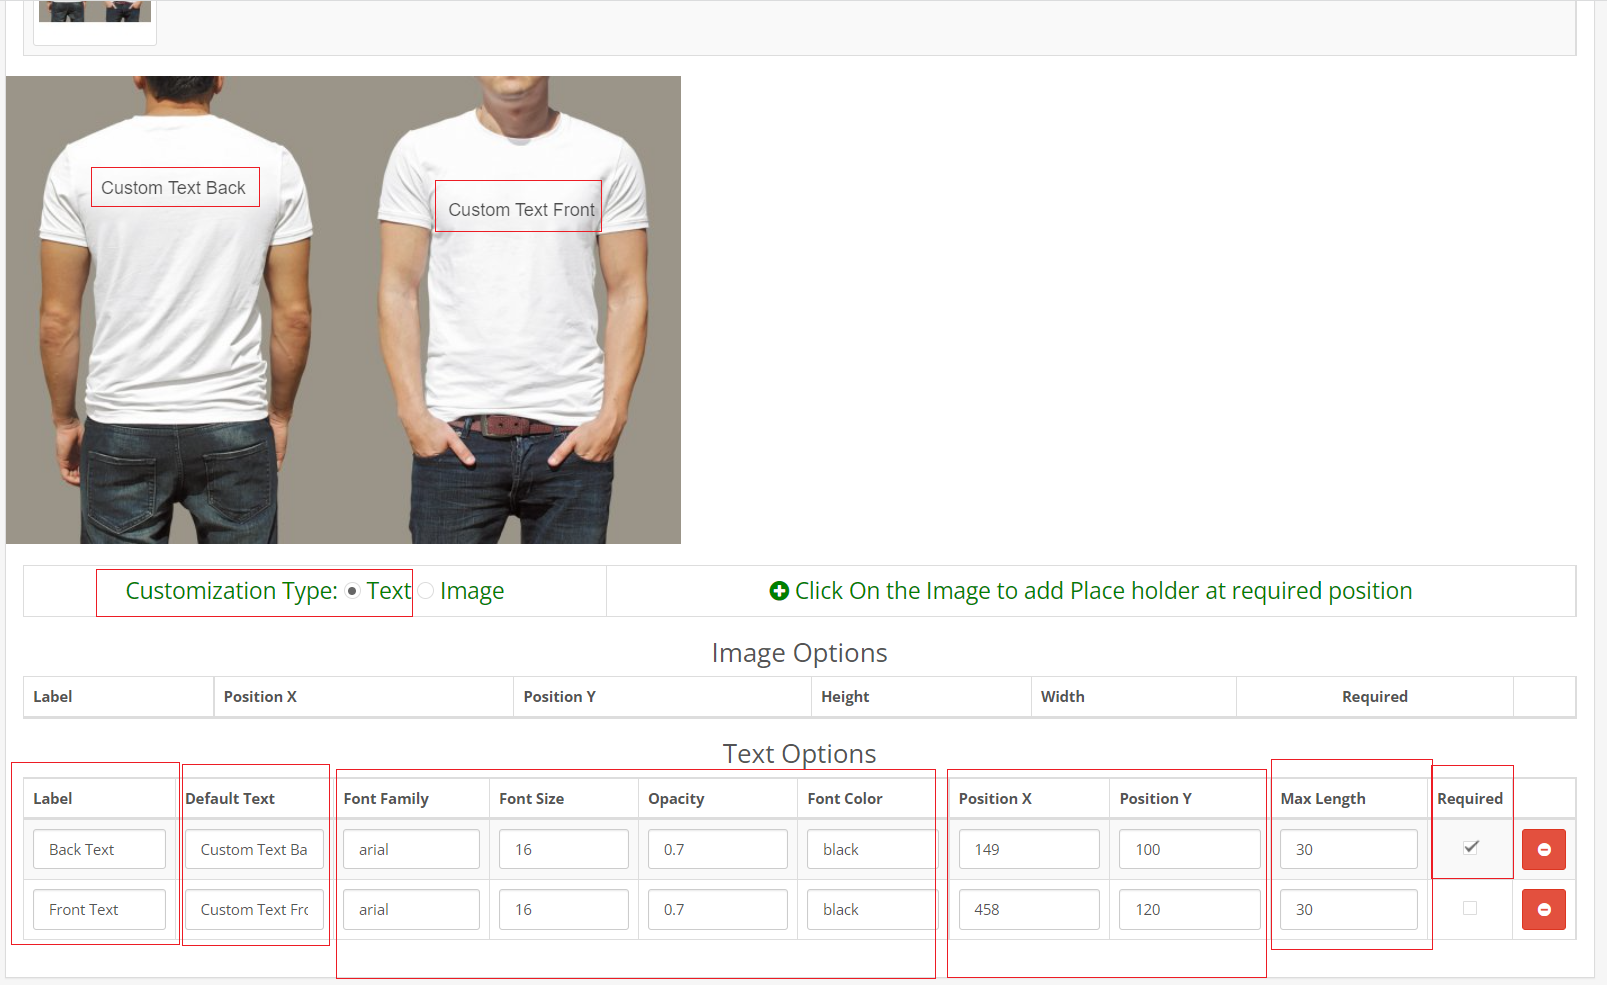Click Max Length 30 in Back Text row
Viewport: 1607px width, 985px height.
[1349, 849]
